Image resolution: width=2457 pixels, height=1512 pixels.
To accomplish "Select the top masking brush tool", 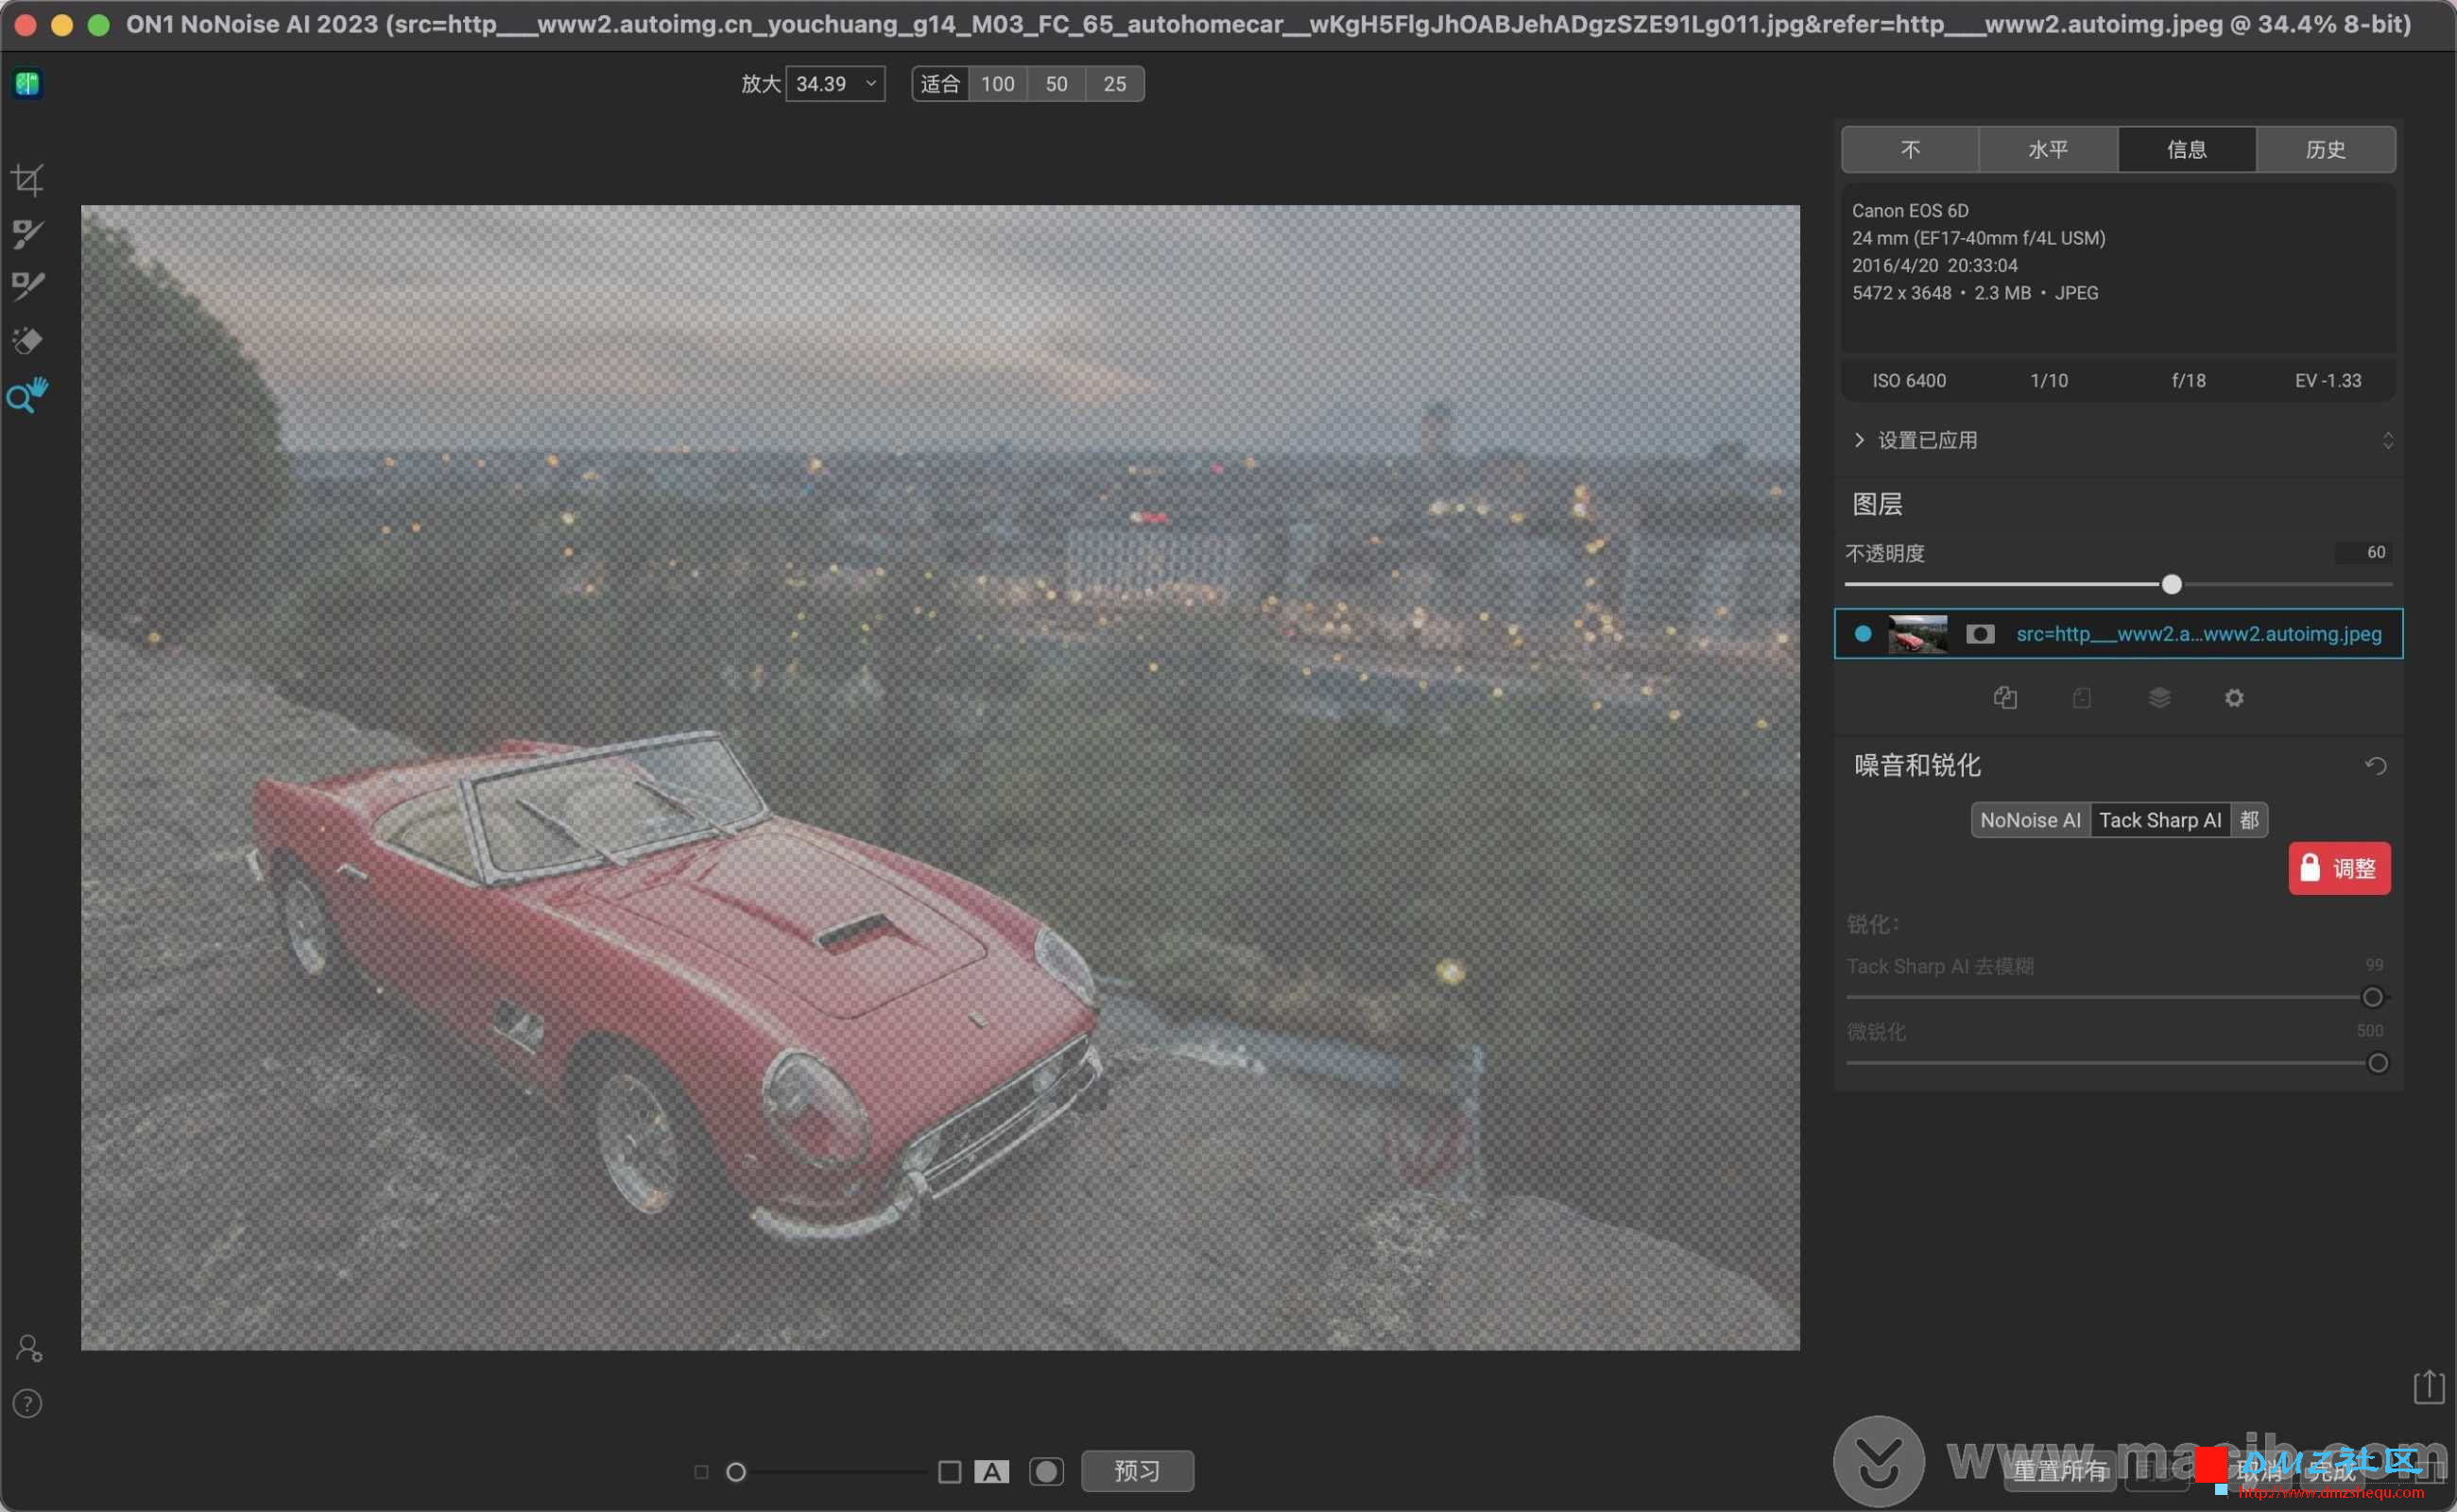I will tap(27, 233).
